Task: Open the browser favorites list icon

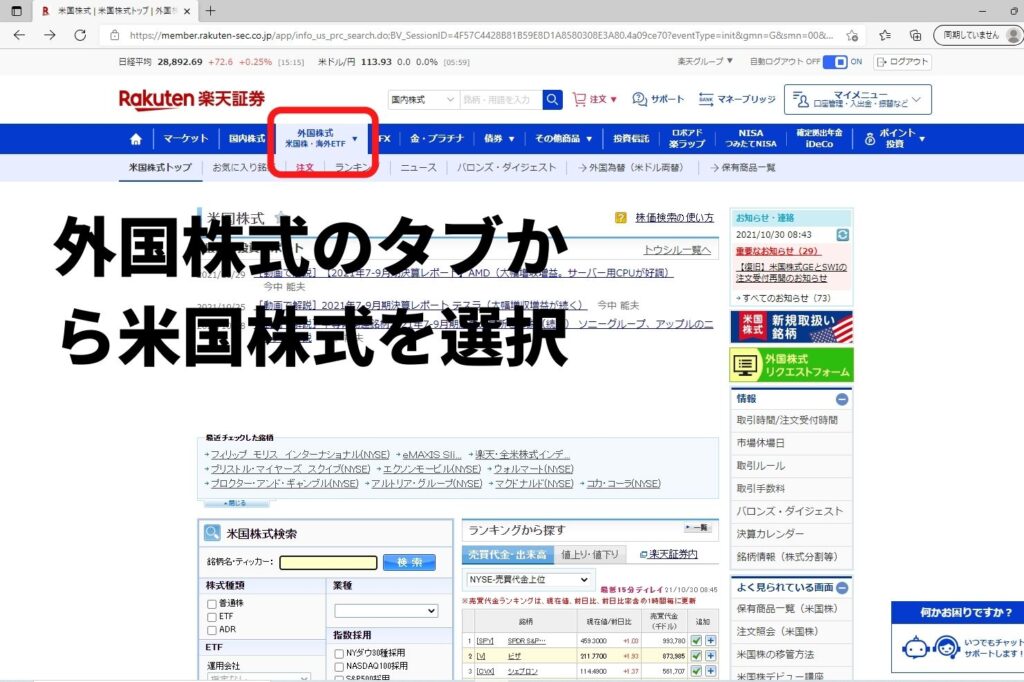Action: (885, 35)
